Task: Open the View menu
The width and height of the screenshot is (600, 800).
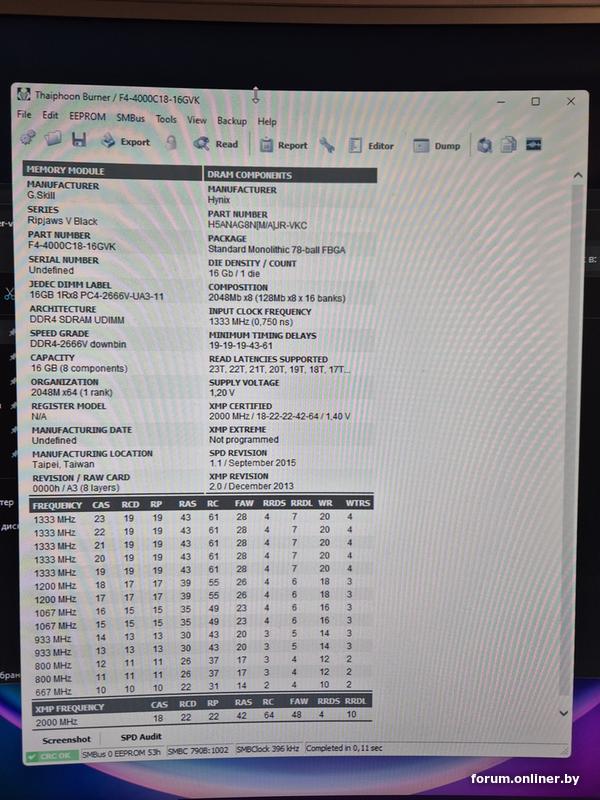Action: tap(196, 120)
